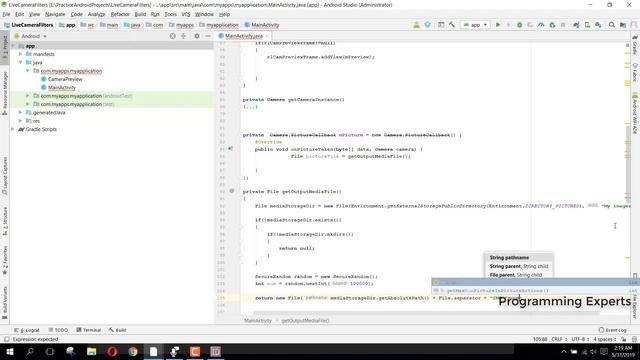Open the Search Everywhere magnifier in toolbar
This screenshot has width=640, height=360.
point(612,25)
